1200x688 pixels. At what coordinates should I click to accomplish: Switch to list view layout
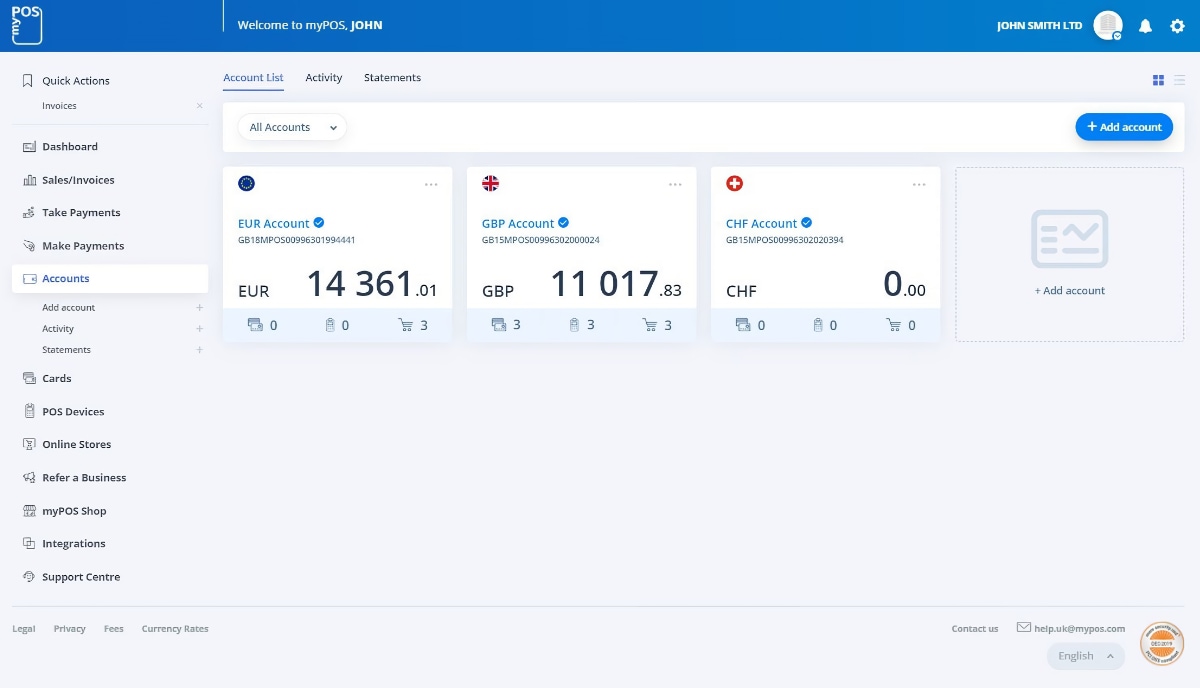1179,80
